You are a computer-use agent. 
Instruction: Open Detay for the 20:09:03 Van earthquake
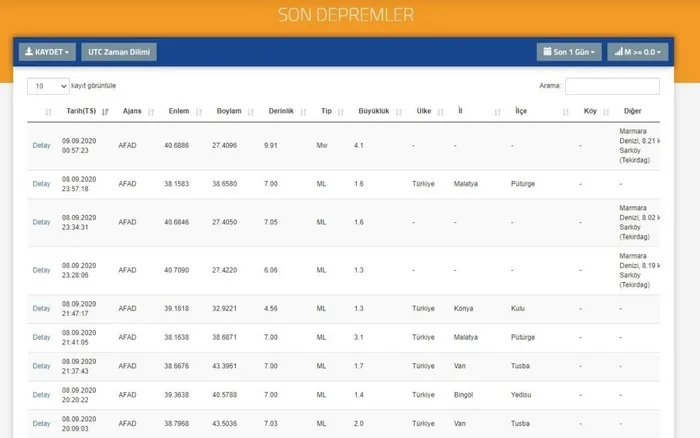point(42,424)
